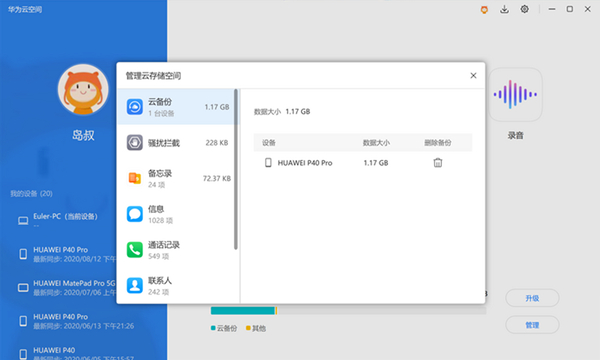Click the orange notes icon
The image size is (600, 360).
coord(135,178)
